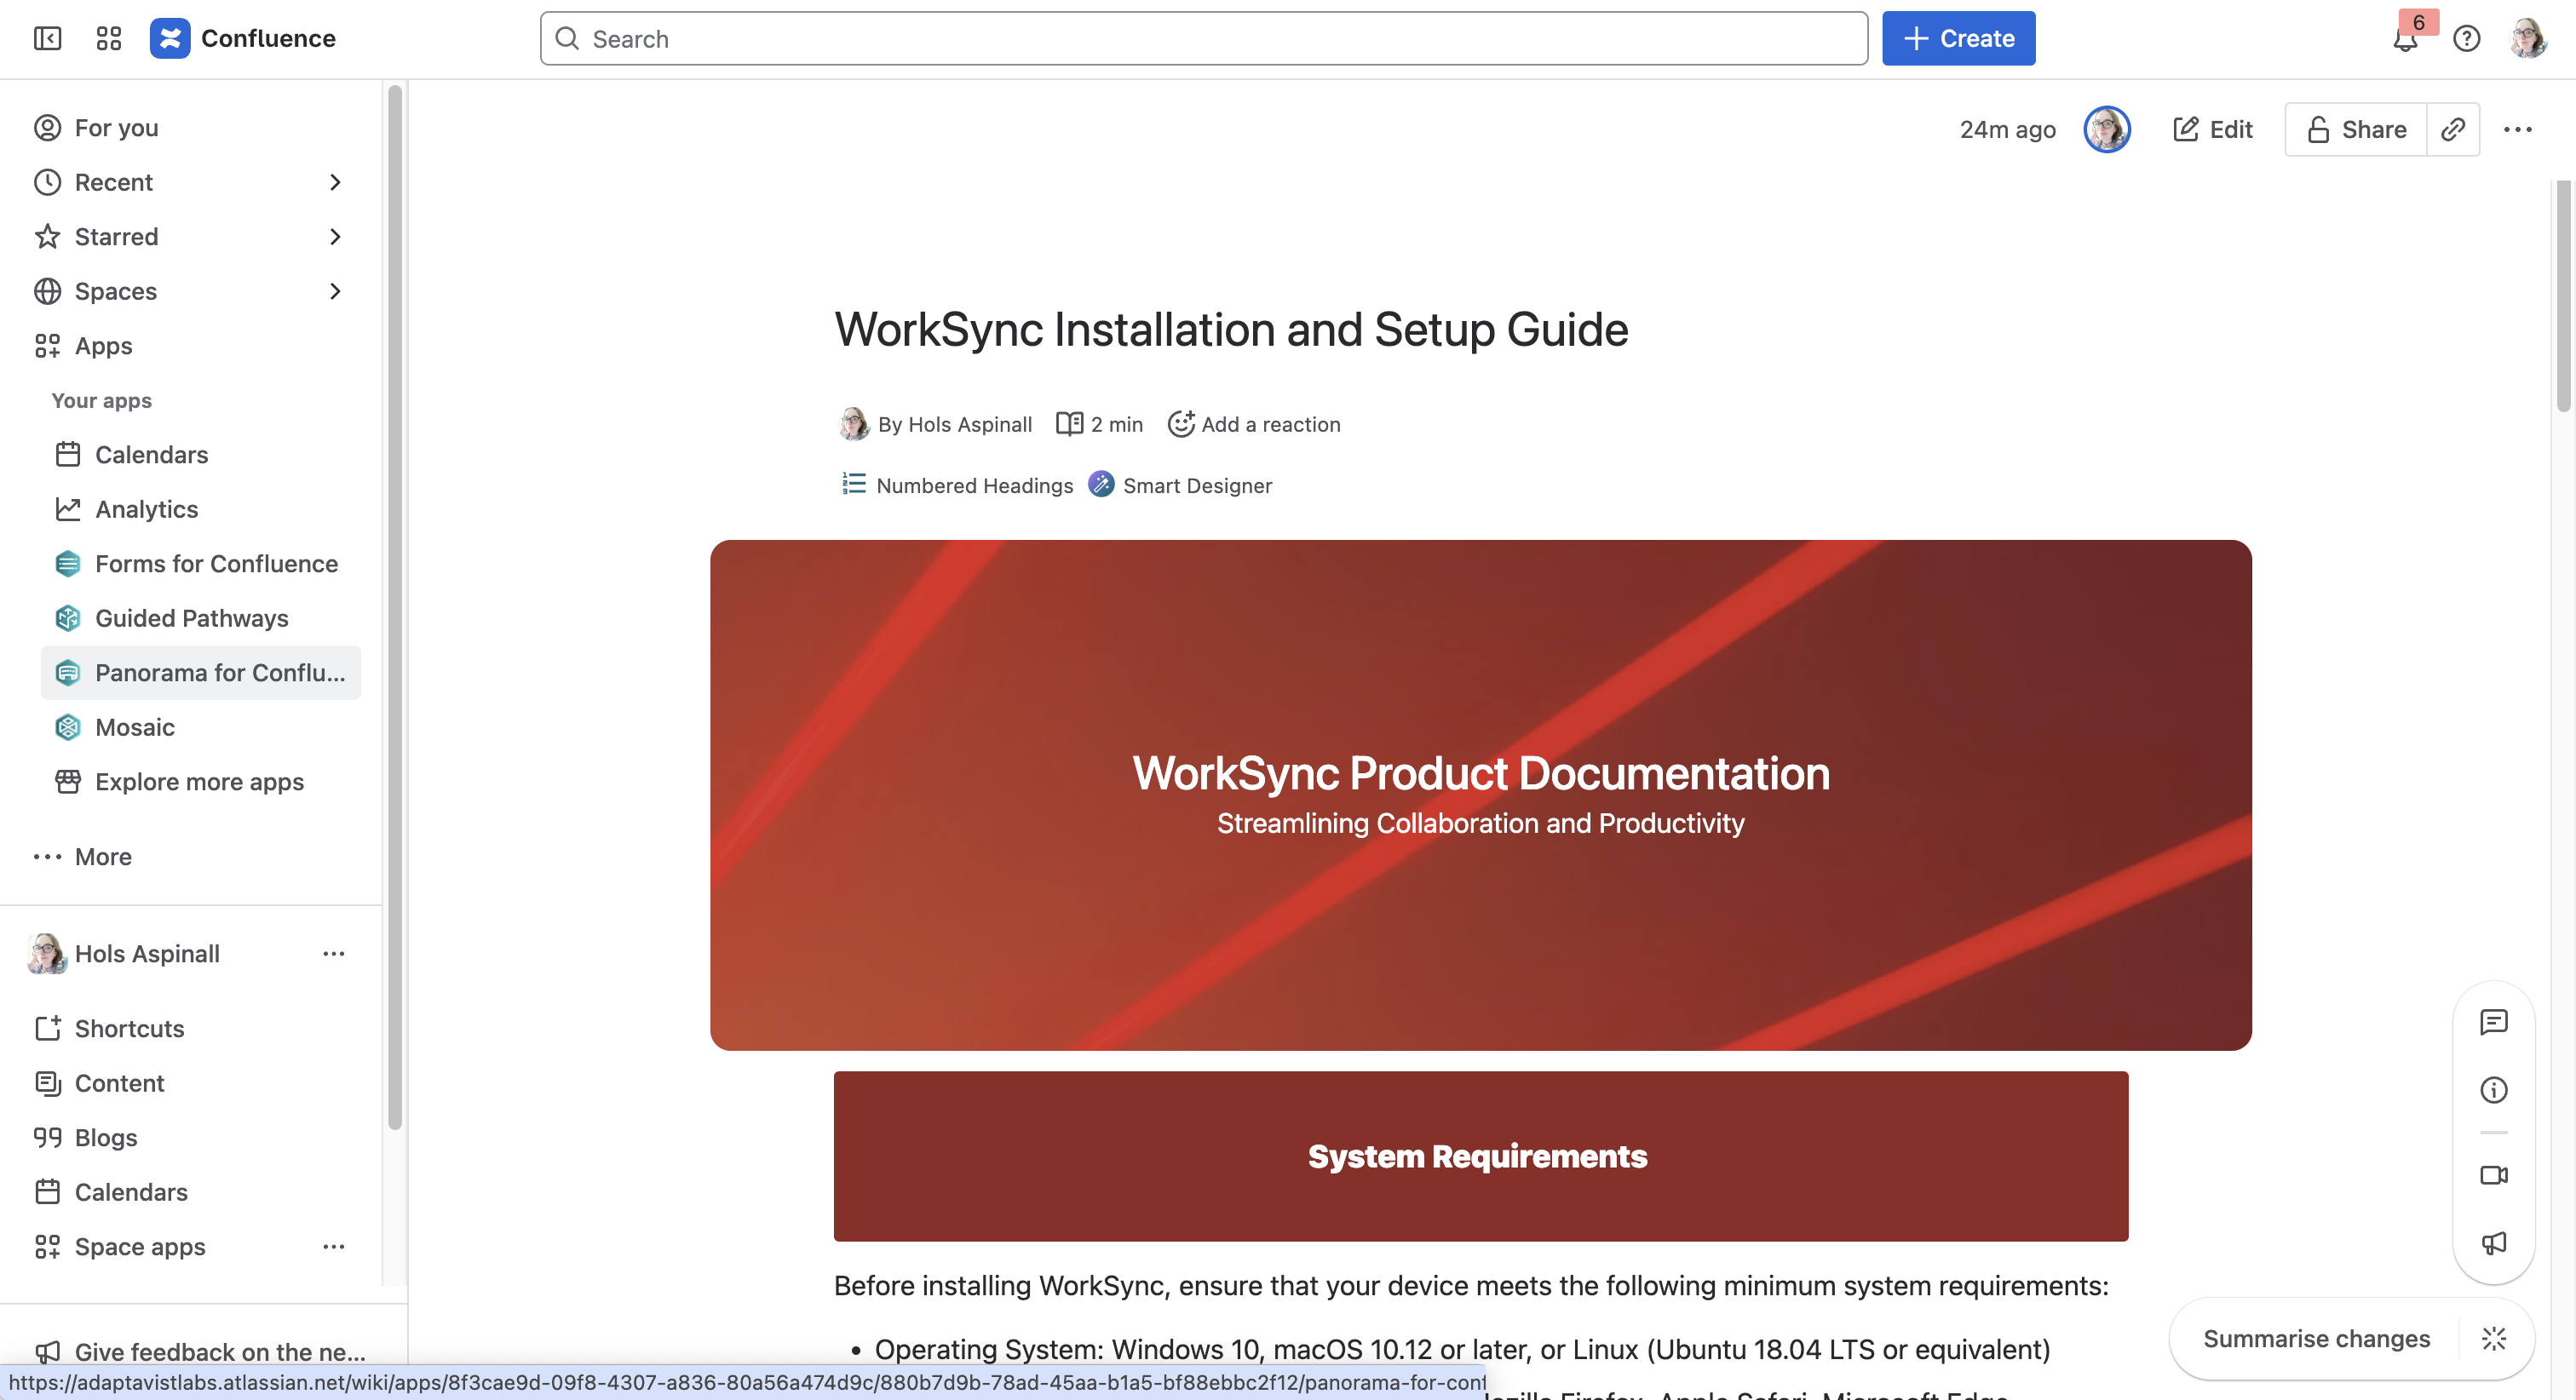Open Calendars under Your apps
The height and width of the screenshot is (1400, 2576).
click(200, 454)
